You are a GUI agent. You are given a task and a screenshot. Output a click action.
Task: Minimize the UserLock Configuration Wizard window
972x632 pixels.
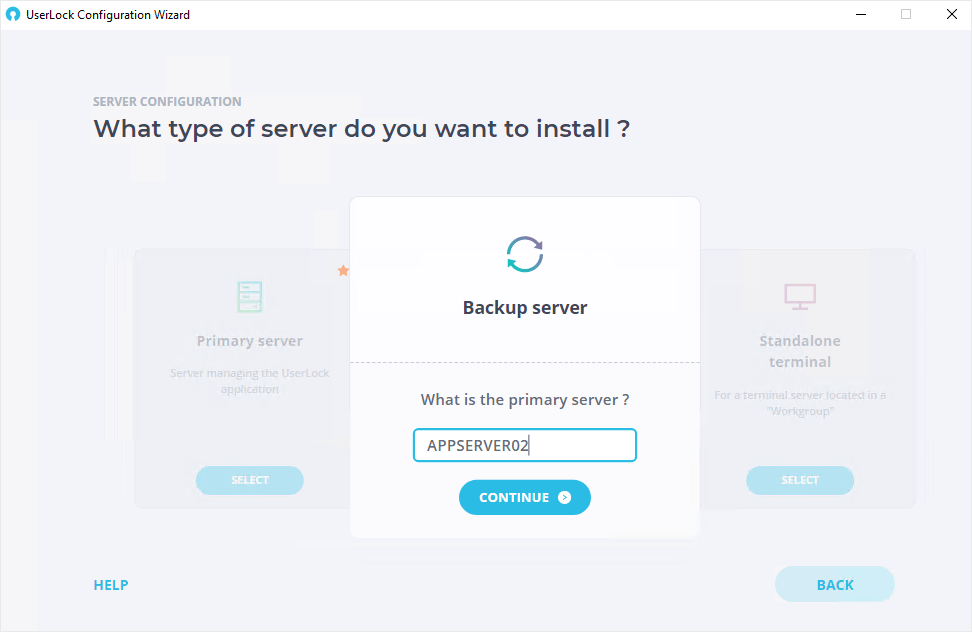click(861, 14)
